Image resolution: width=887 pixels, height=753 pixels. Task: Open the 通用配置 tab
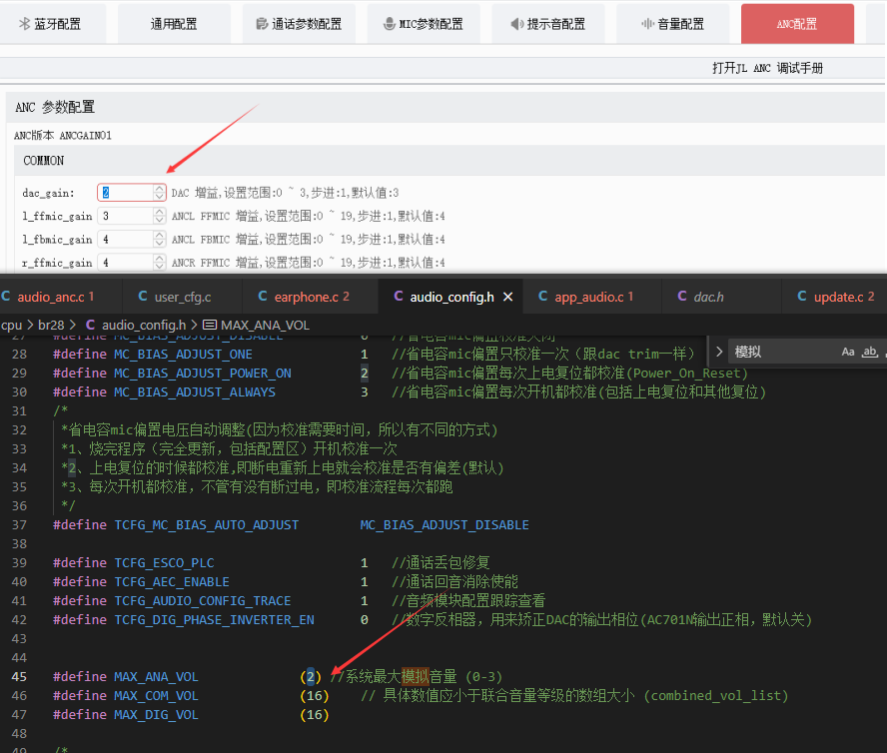coord(174,24)
